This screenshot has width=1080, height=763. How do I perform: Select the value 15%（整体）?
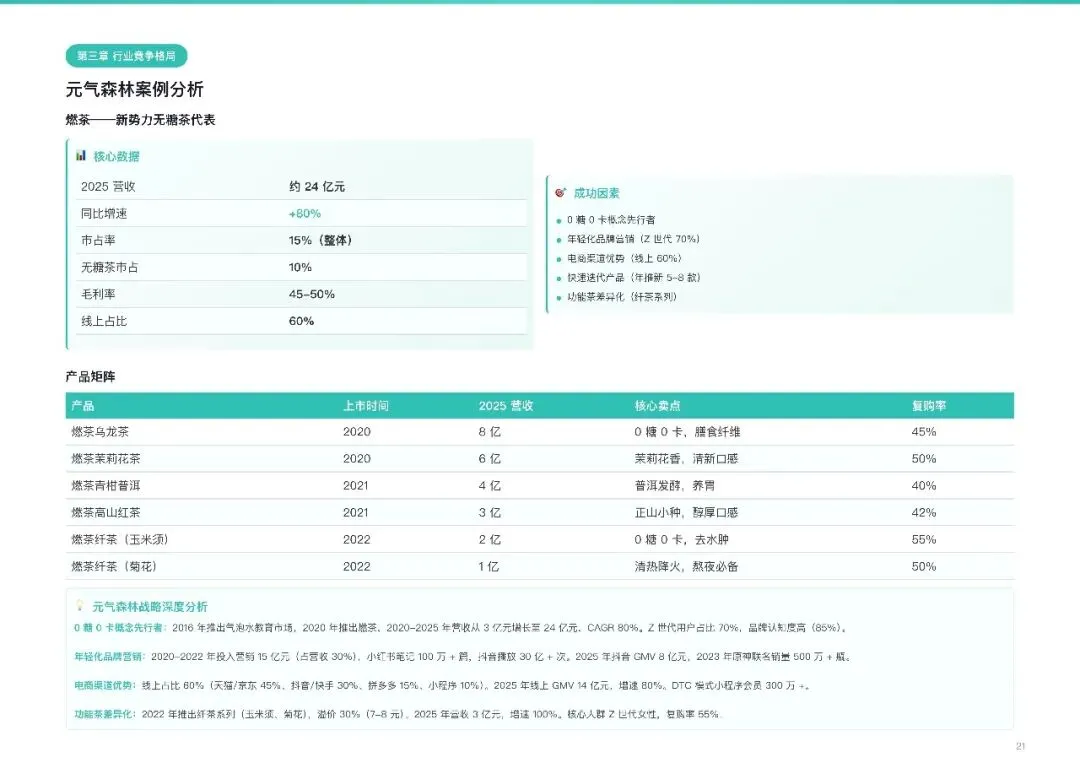point(320,240)
